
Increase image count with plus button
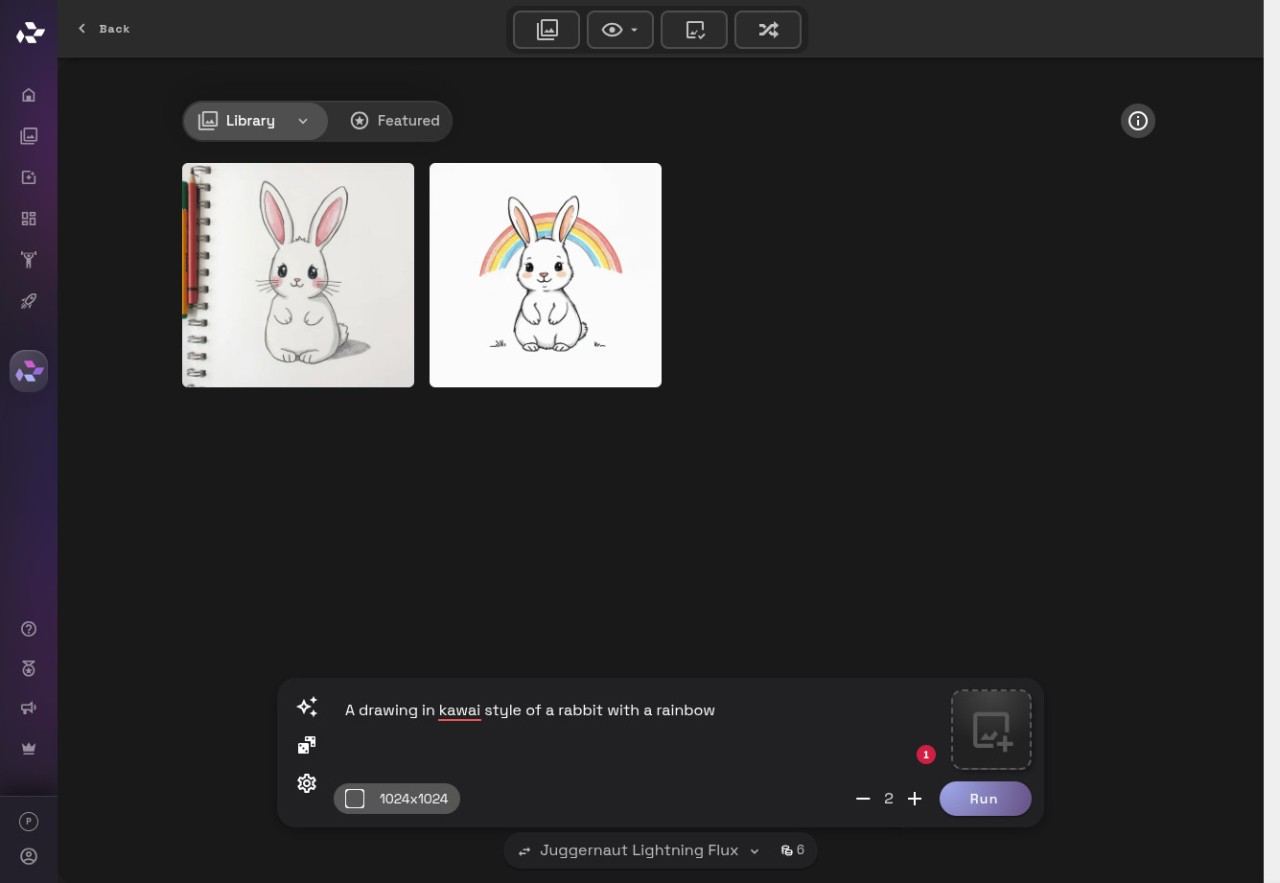tap(914, 798)
